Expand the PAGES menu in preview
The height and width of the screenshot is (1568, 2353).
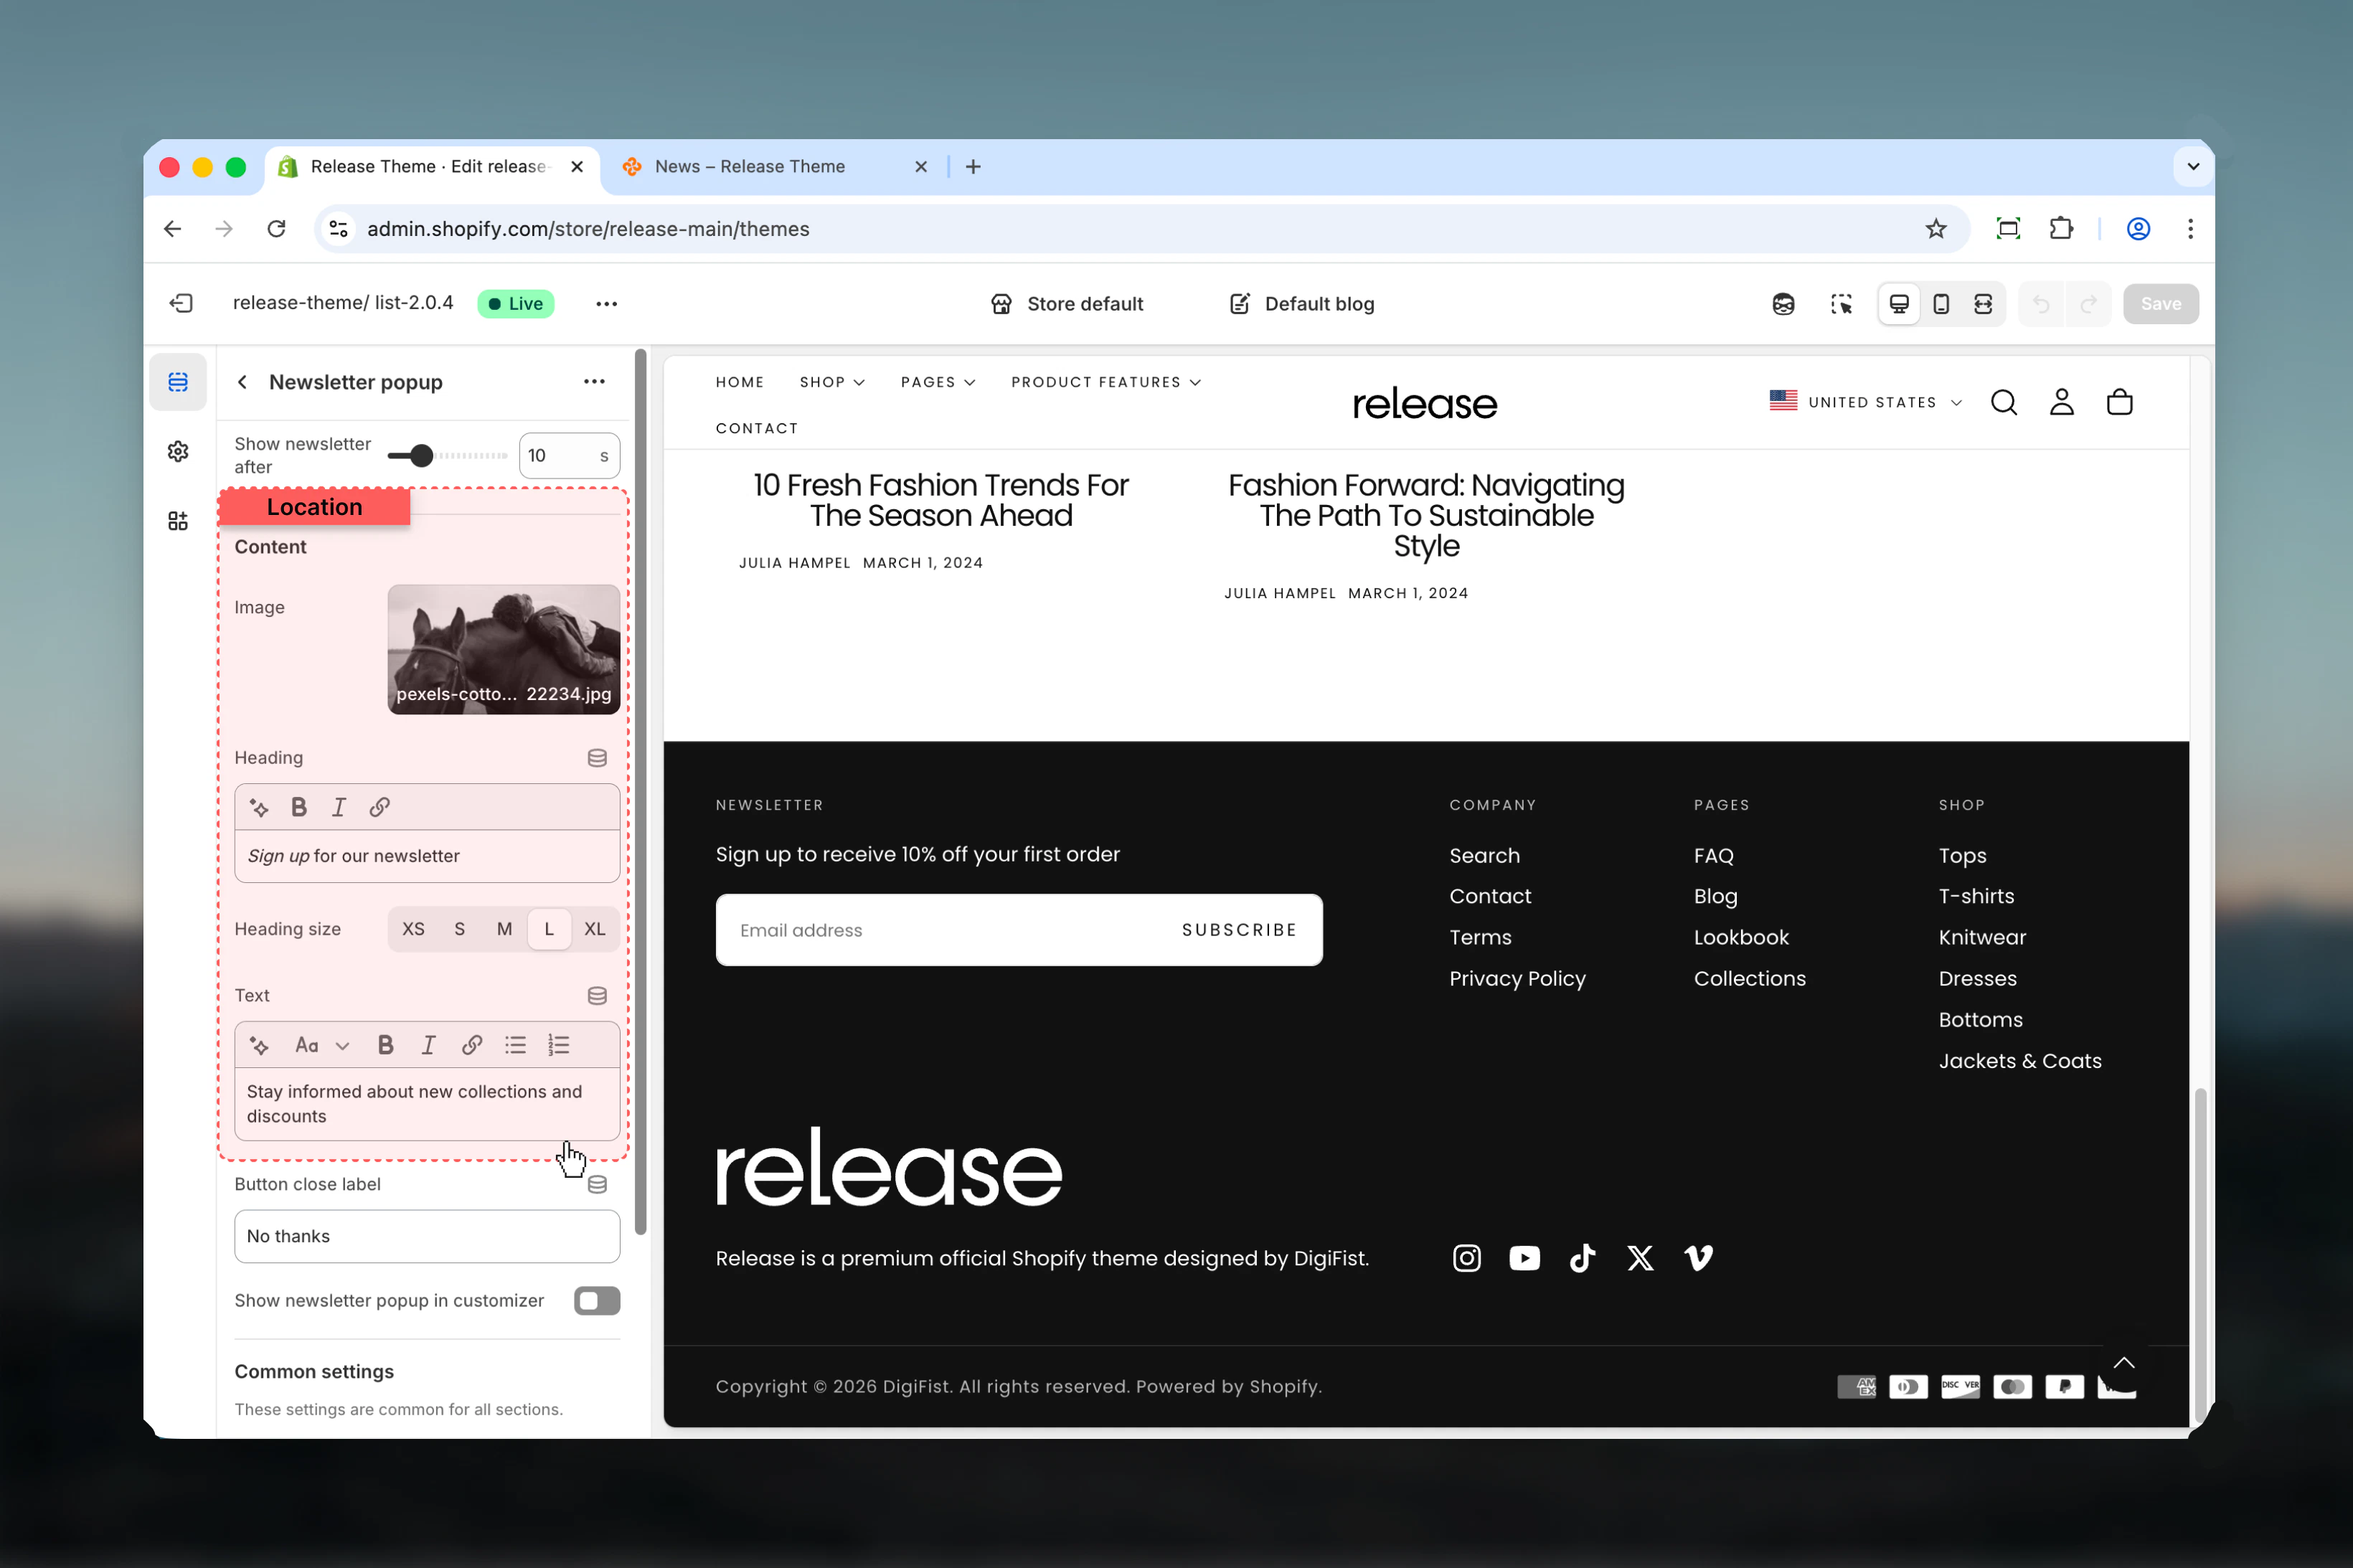[x=938, y=382]
